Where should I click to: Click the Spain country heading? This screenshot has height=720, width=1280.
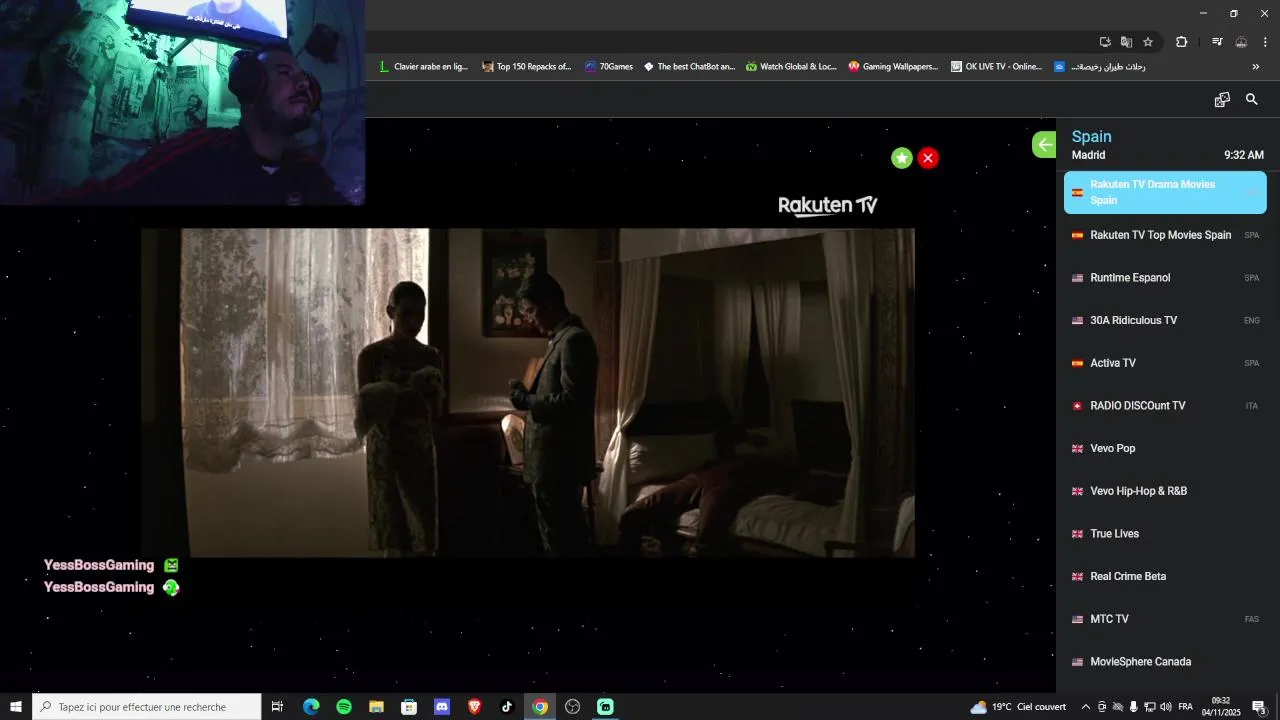(1091, 137)
